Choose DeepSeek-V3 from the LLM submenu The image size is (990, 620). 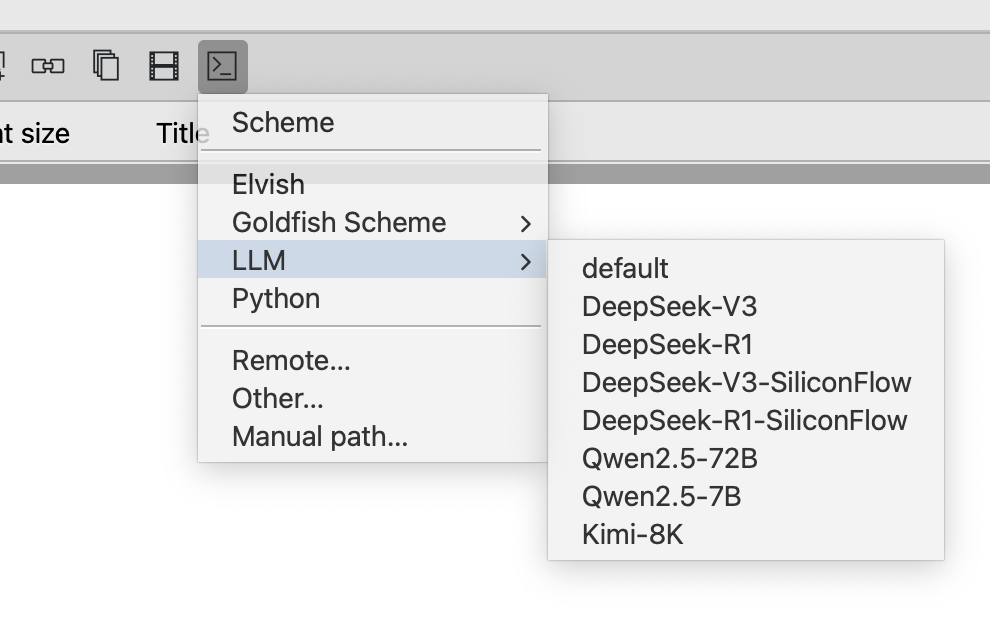(x=663, y=307)
